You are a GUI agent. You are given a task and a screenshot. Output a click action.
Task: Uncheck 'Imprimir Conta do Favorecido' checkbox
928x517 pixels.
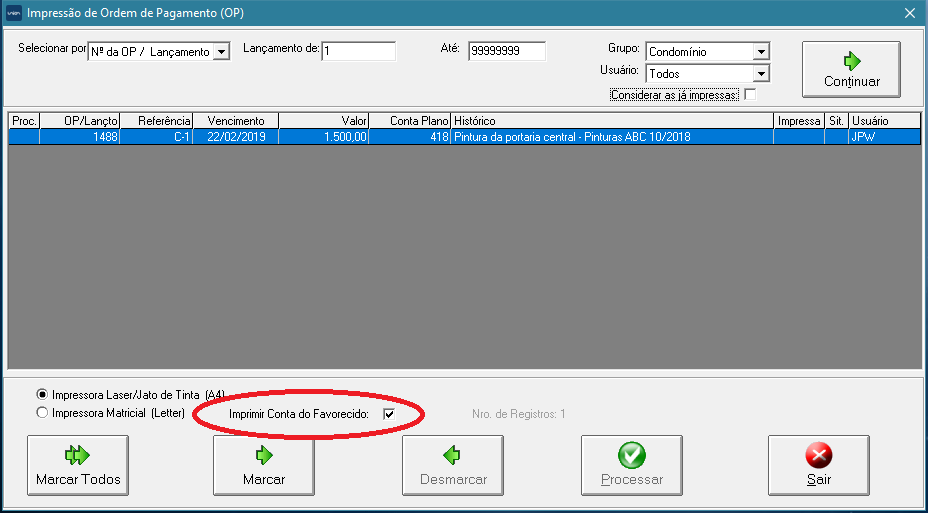389,414
